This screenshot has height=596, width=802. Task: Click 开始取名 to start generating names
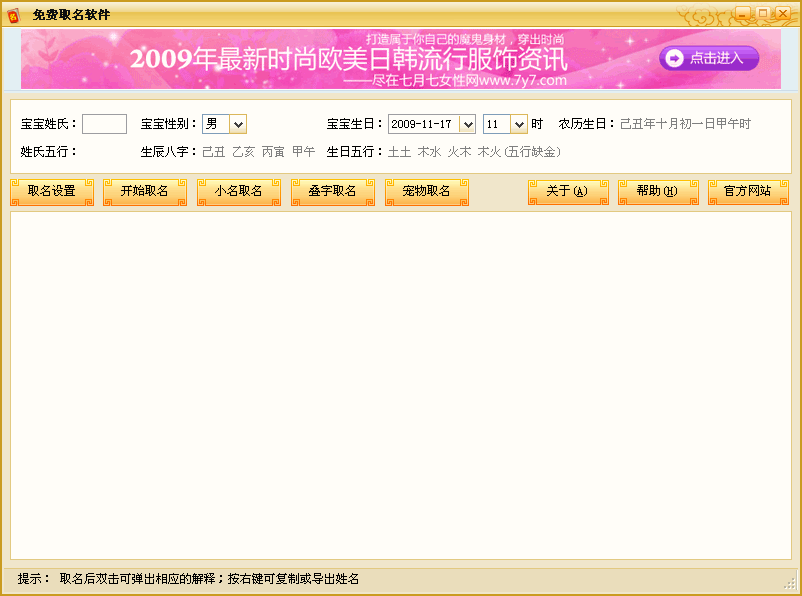[144, 191]
